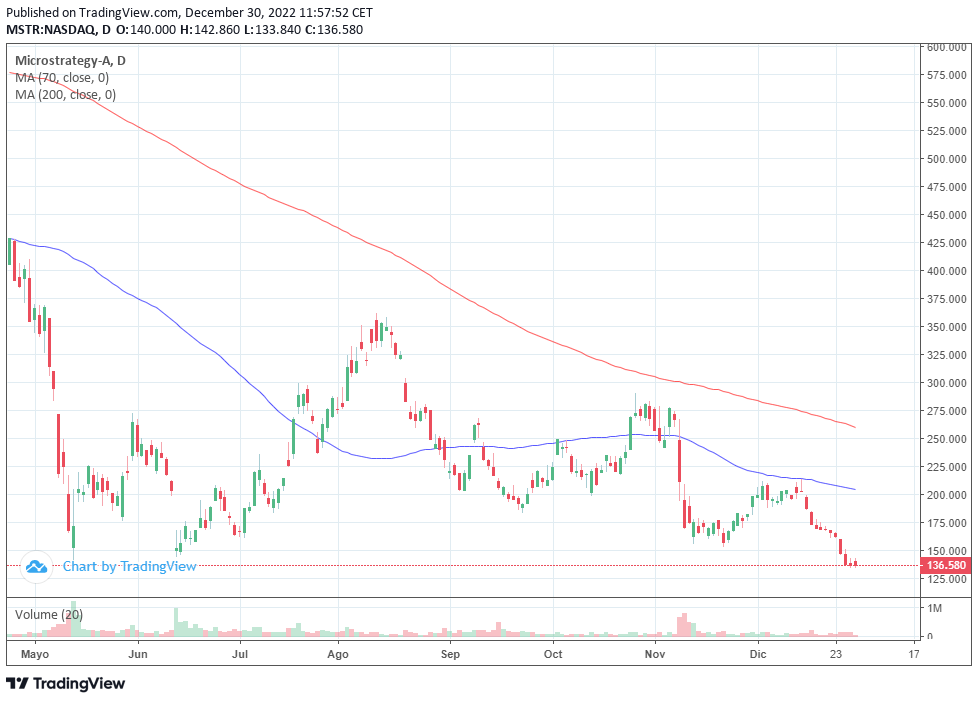The image size is (978, 702).
Task: Click the 125.000 price axis label
Action: pyautogui.click(x=947, y=579)
